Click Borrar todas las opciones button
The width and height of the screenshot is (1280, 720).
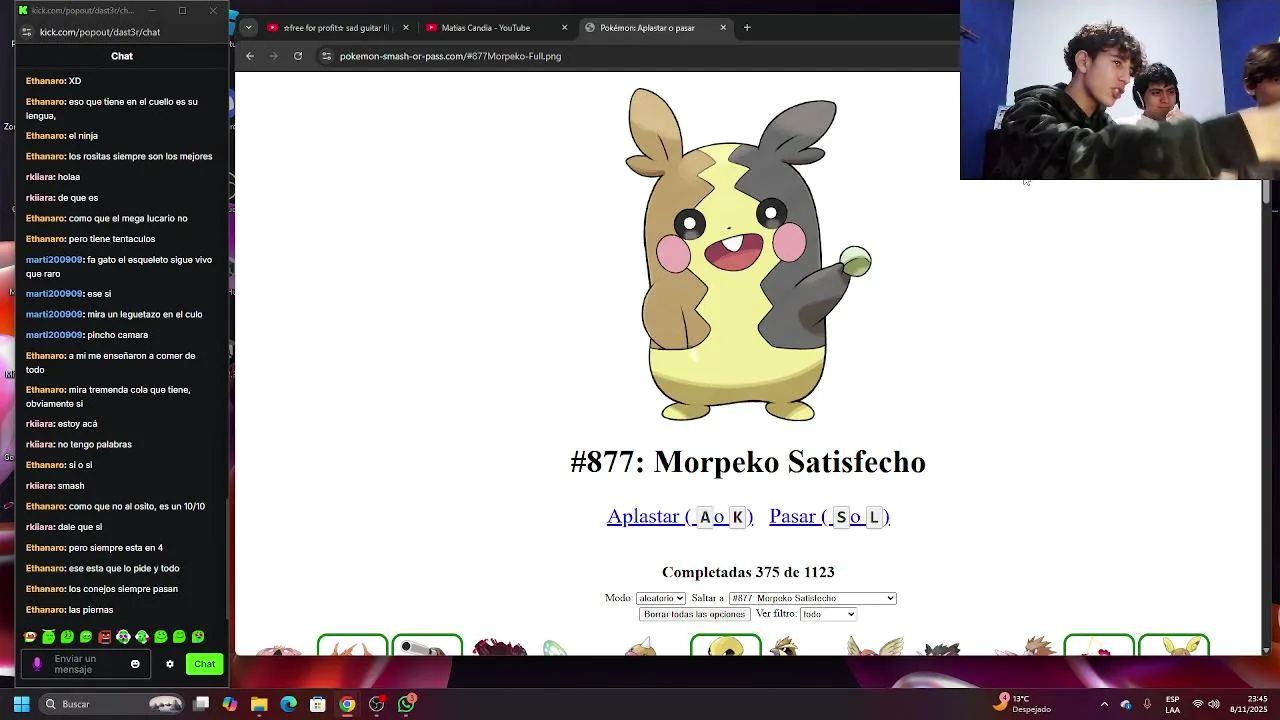(694, 614)
